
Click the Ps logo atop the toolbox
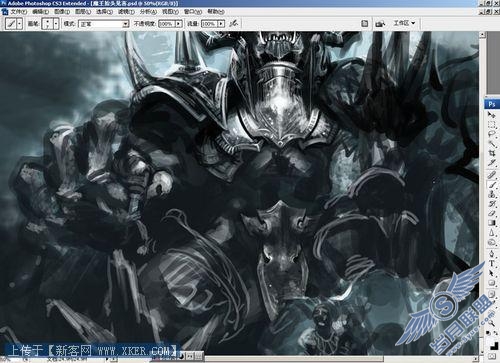[492, 104]
